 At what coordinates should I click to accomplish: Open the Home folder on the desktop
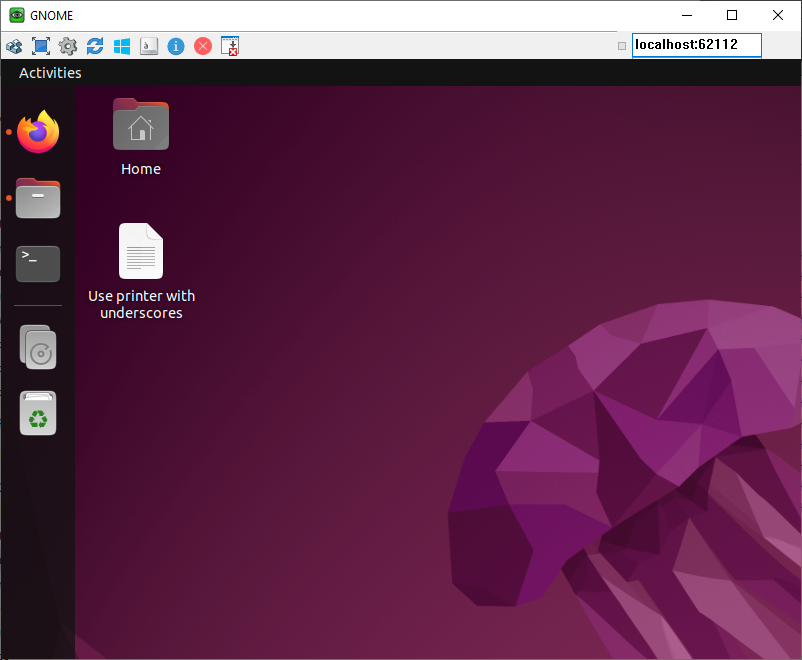[x=140, y=125]
